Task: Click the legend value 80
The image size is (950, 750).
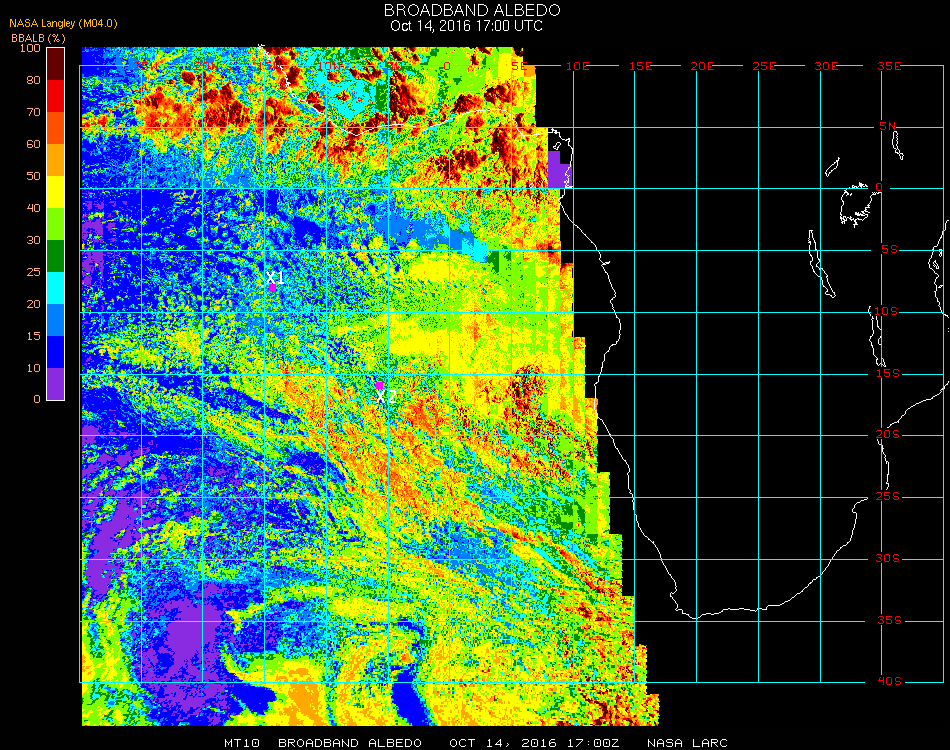Action: click(x=33, y=80)
